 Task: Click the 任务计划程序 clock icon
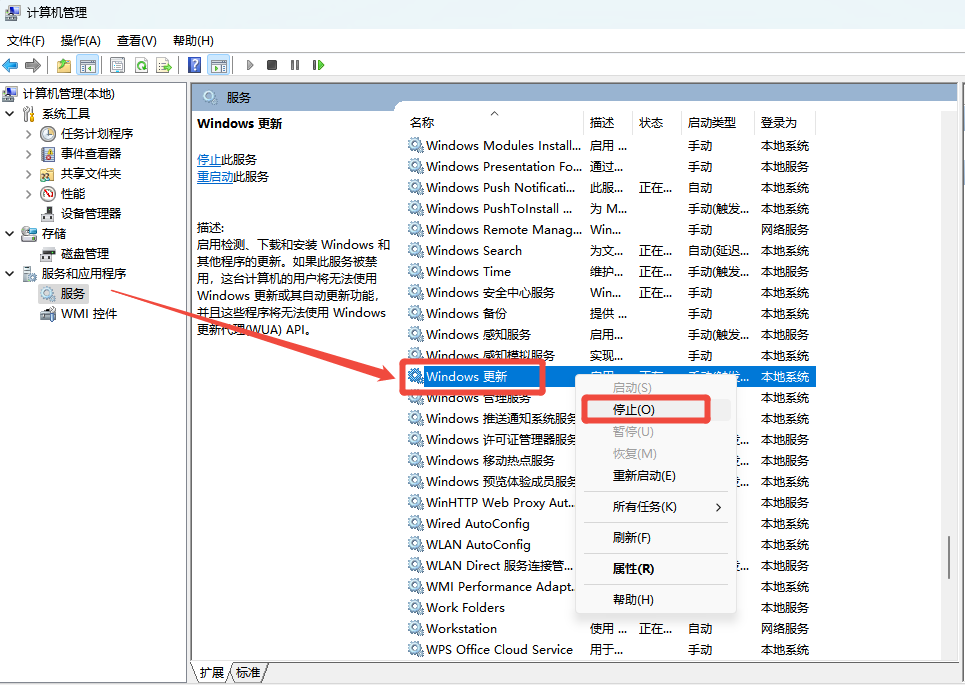click(x=47, y=134)
